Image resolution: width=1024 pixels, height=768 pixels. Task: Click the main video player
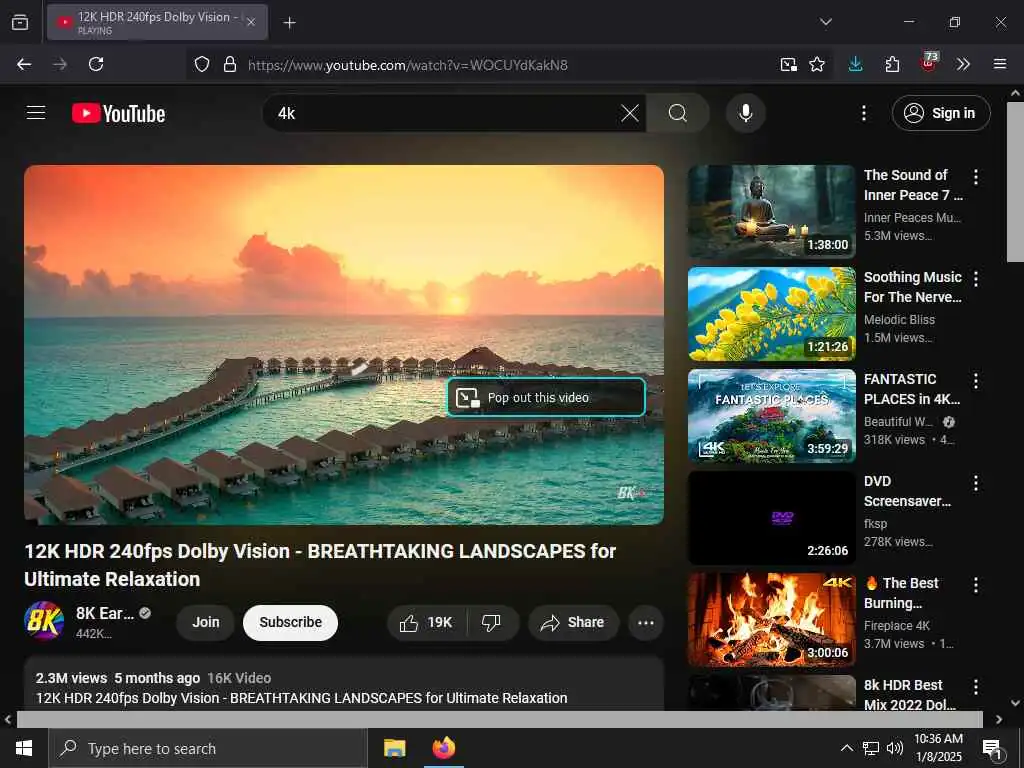pyautogui.click(x=344, y=344)
